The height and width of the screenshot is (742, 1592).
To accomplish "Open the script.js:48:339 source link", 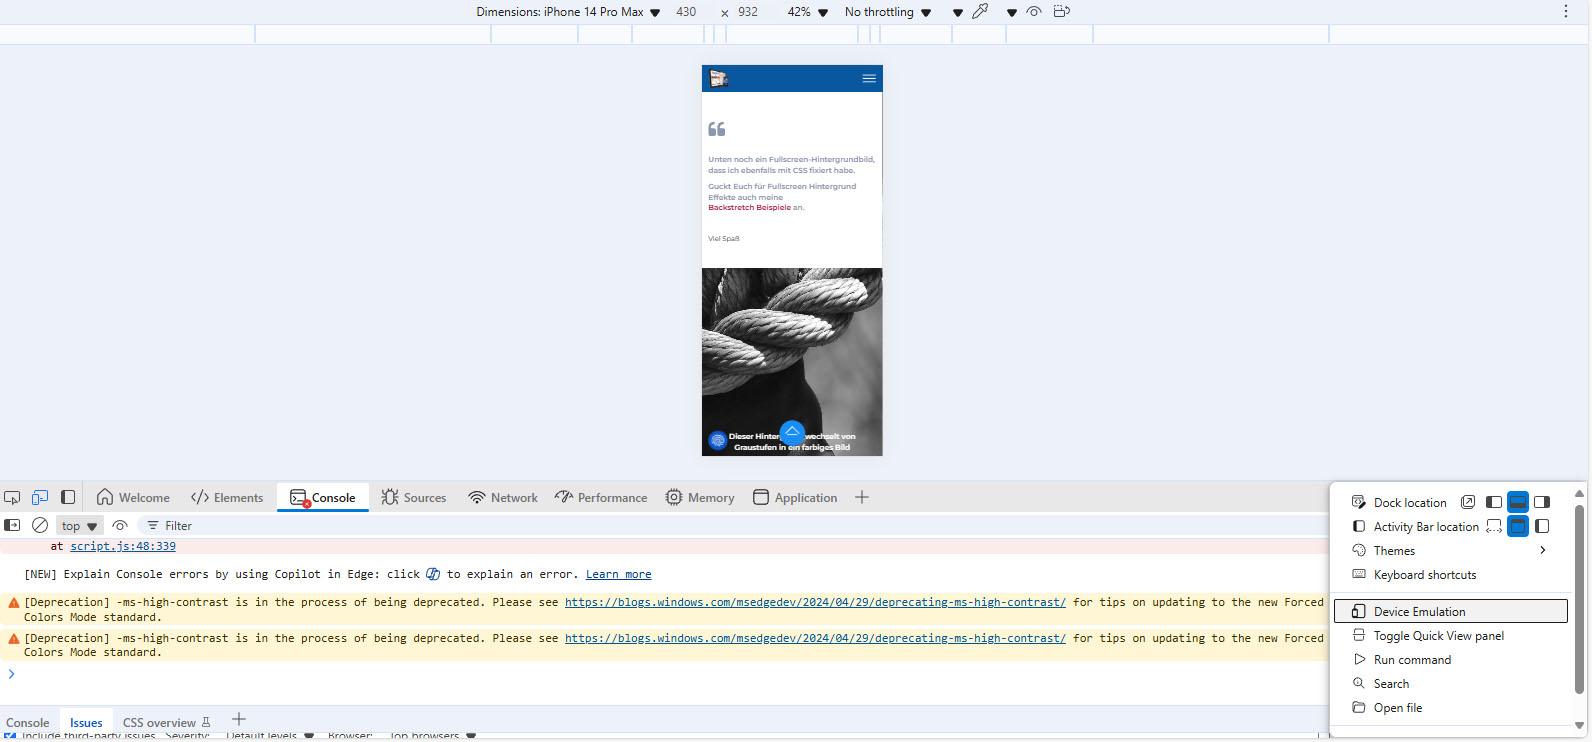I will pyautogui.click(x=123, y=547).
